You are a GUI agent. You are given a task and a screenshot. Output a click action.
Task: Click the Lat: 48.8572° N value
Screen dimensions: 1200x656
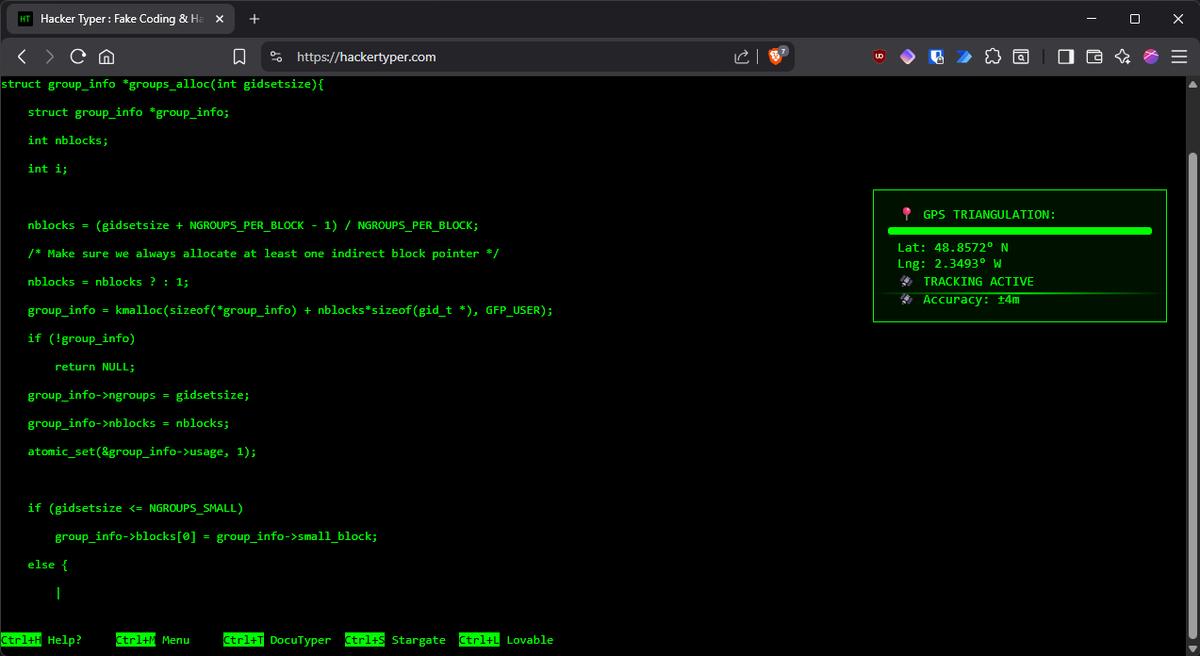[953, 247]
